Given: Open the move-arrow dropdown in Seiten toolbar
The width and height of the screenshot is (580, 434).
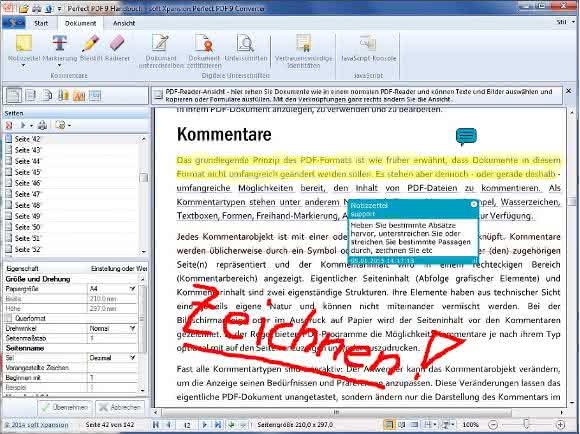Looking at the screenshot, I should 31,126.
